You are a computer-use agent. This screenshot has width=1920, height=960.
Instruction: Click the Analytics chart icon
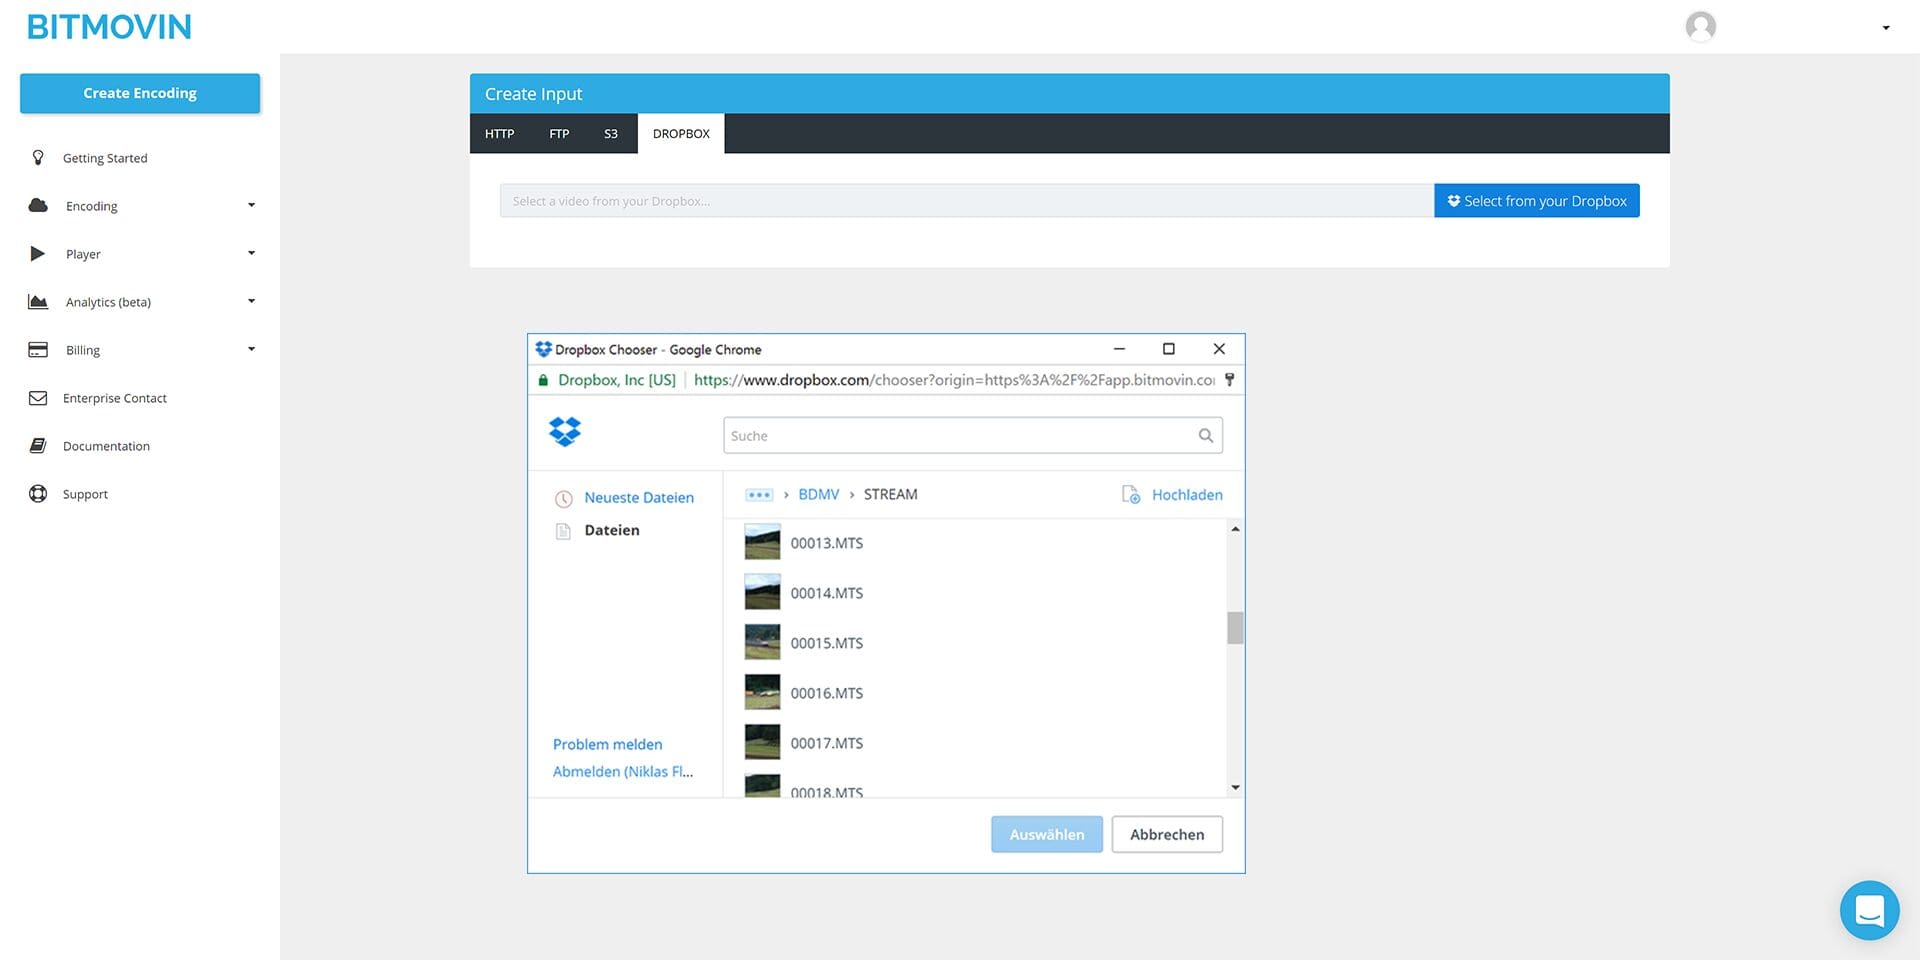[x=38, y=301]
